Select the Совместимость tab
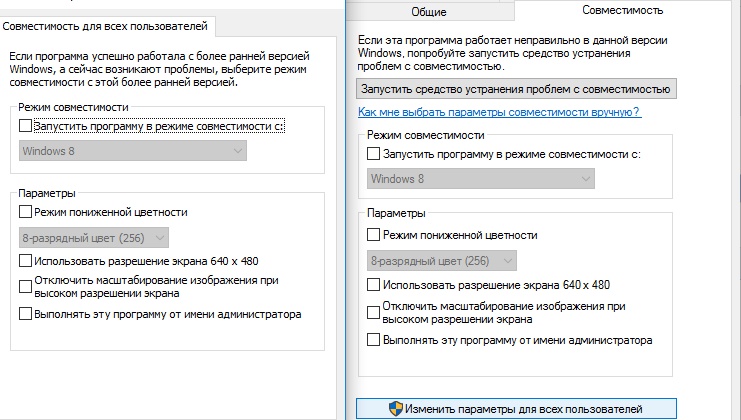The image size is (741, 420). click(x=621, y=10)
